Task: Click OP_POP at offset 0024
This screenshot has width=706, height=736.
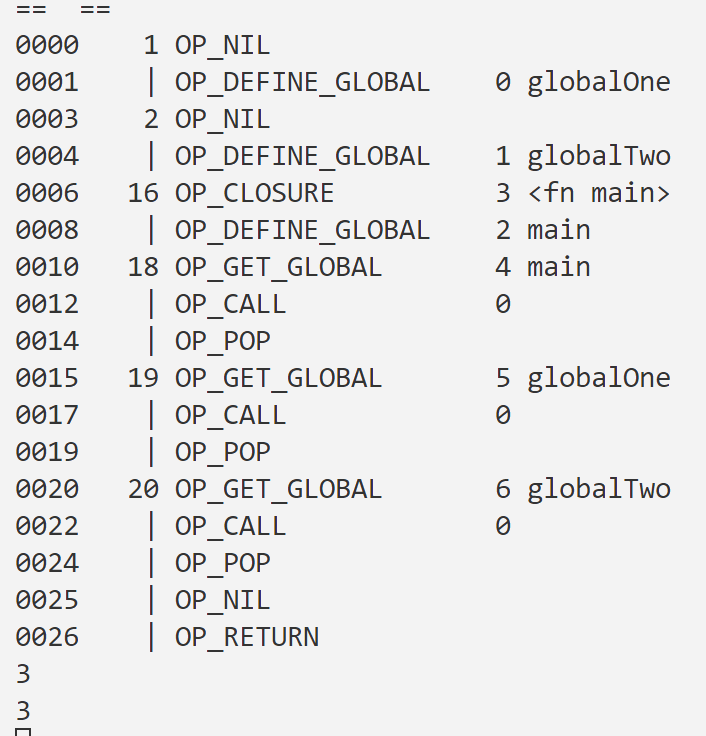Action: coord(223,563)
